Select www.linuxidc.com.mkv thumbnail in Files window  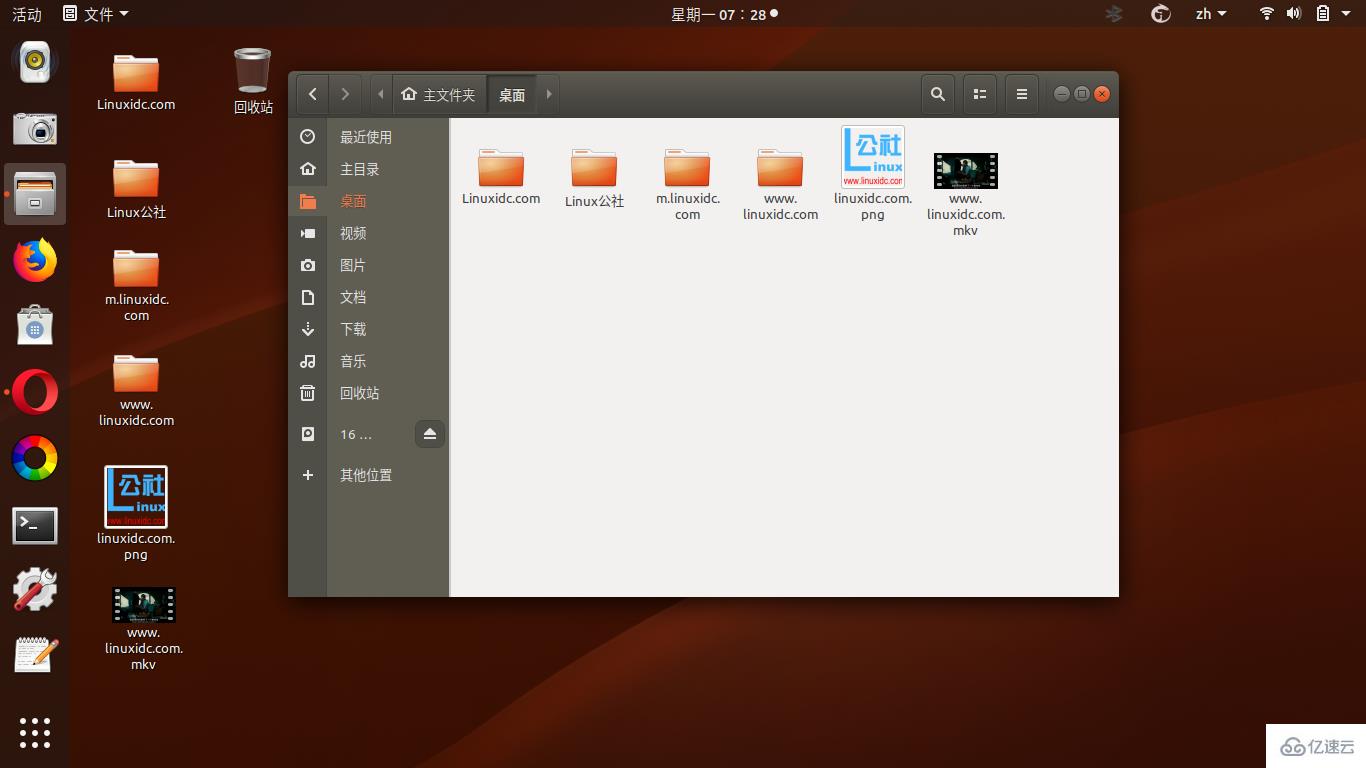pos(966,171)
